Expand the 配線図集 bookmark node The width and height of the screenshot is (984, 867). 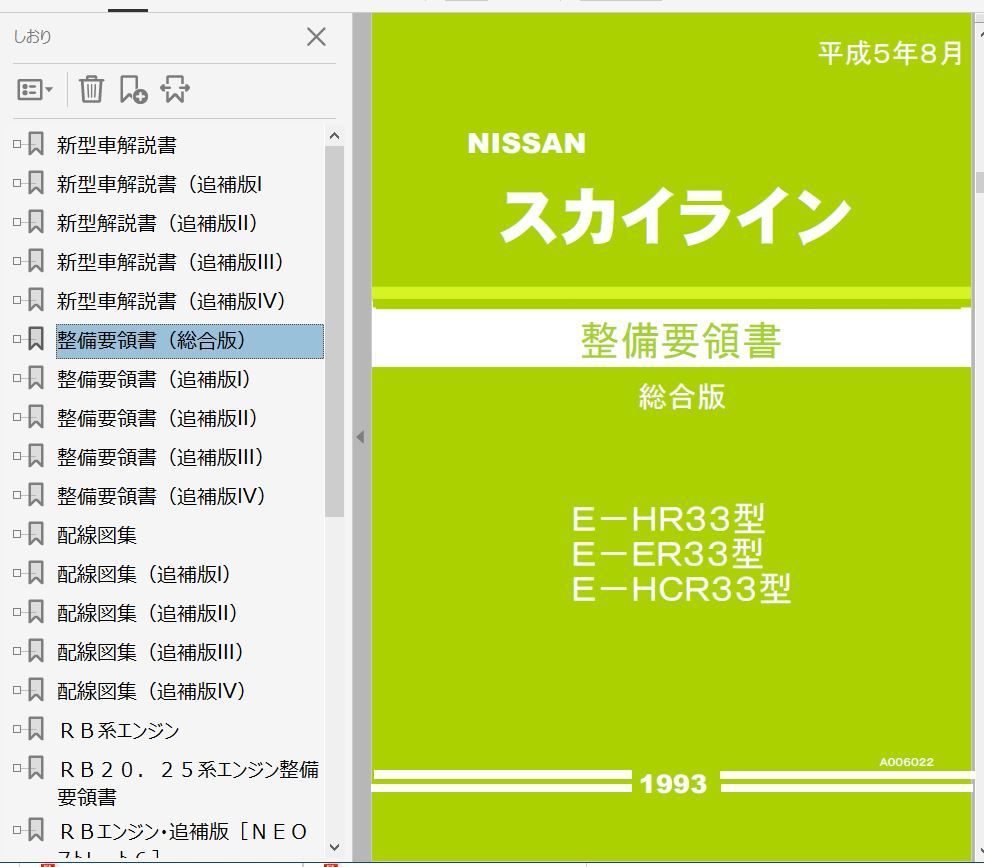[x=18, y=534]
